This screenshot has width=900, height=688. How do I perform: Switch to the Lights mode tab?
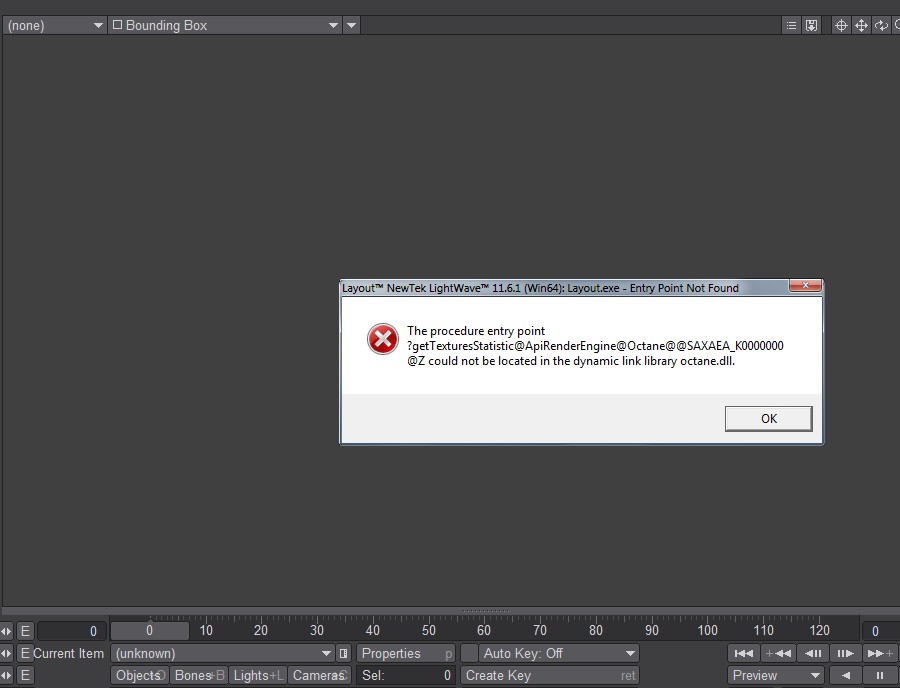[258, 675]
